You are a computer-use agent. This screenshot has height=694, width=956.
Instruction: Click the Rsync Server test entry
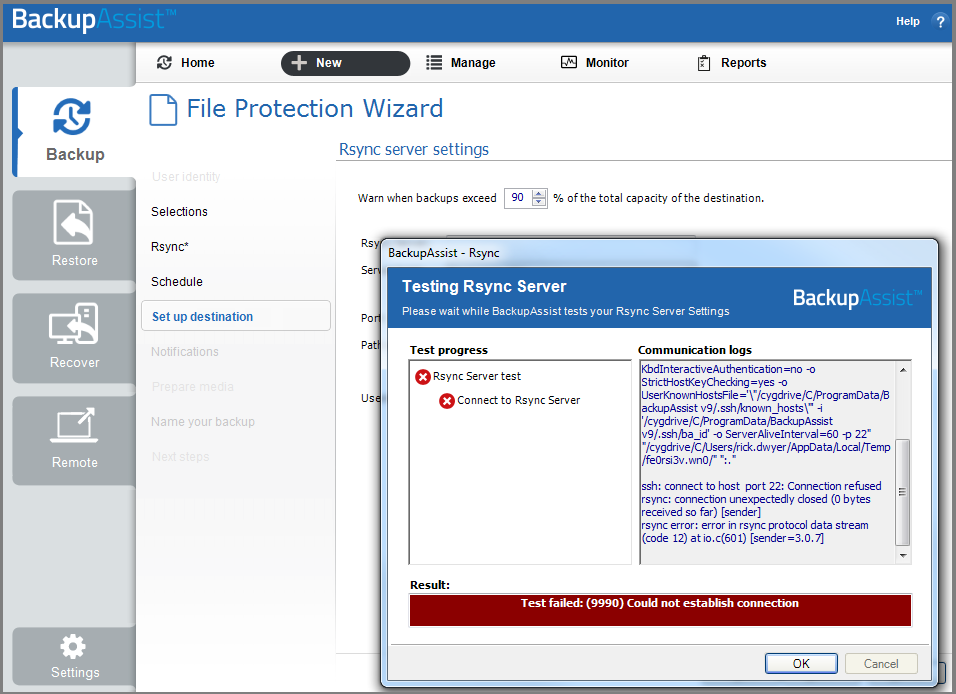[477, 376]
